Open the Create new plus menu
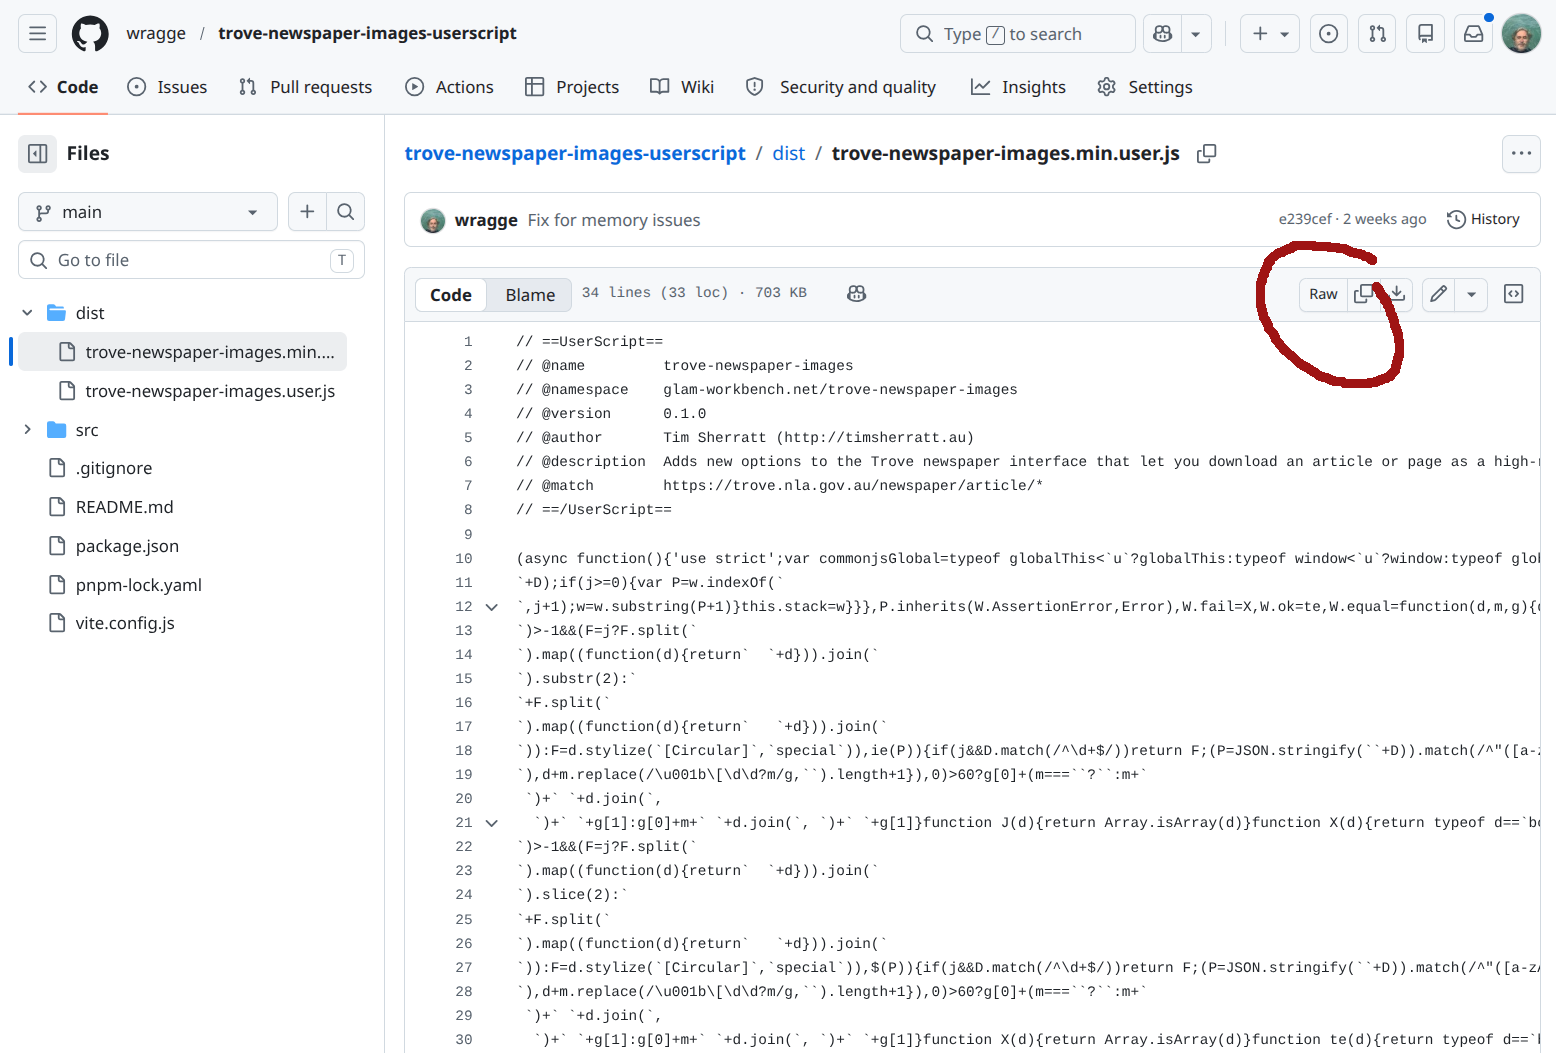This screenshot has width=1556, height=1053. tap(1270, 33)
